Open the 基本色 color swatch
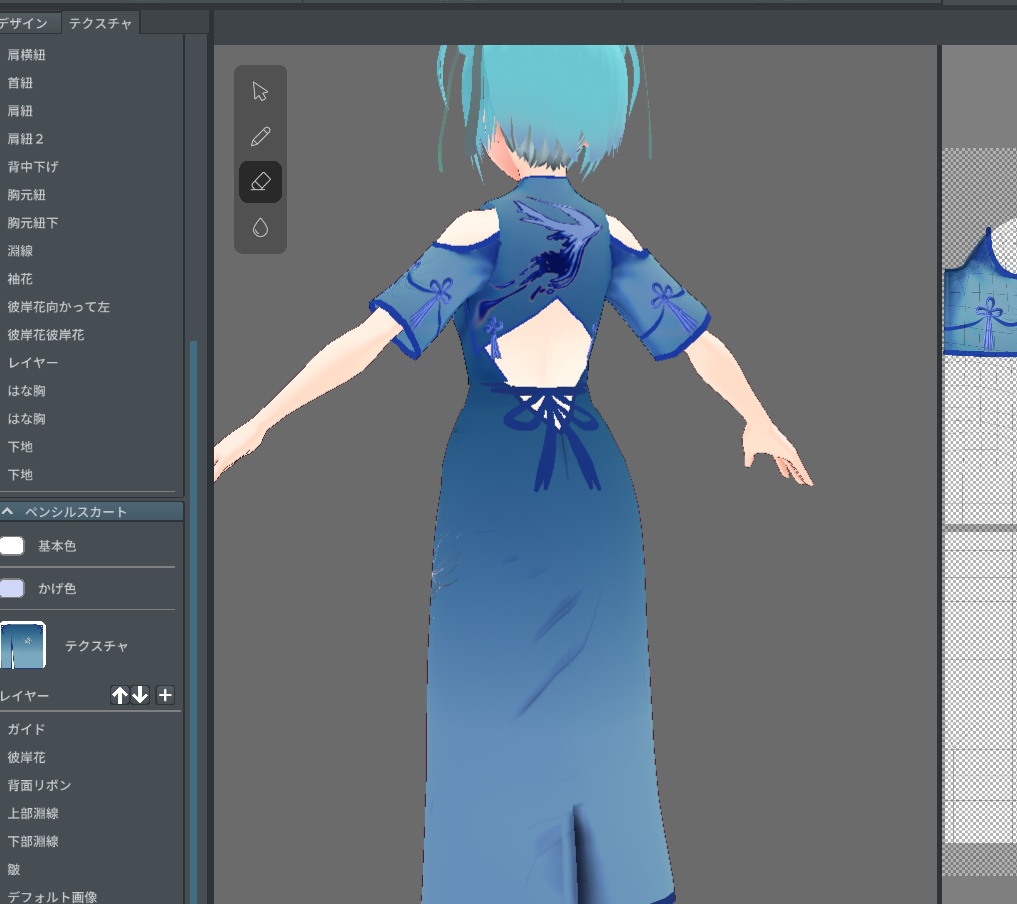Screen dimensions: 1017x904 click(x=13, y=545)
